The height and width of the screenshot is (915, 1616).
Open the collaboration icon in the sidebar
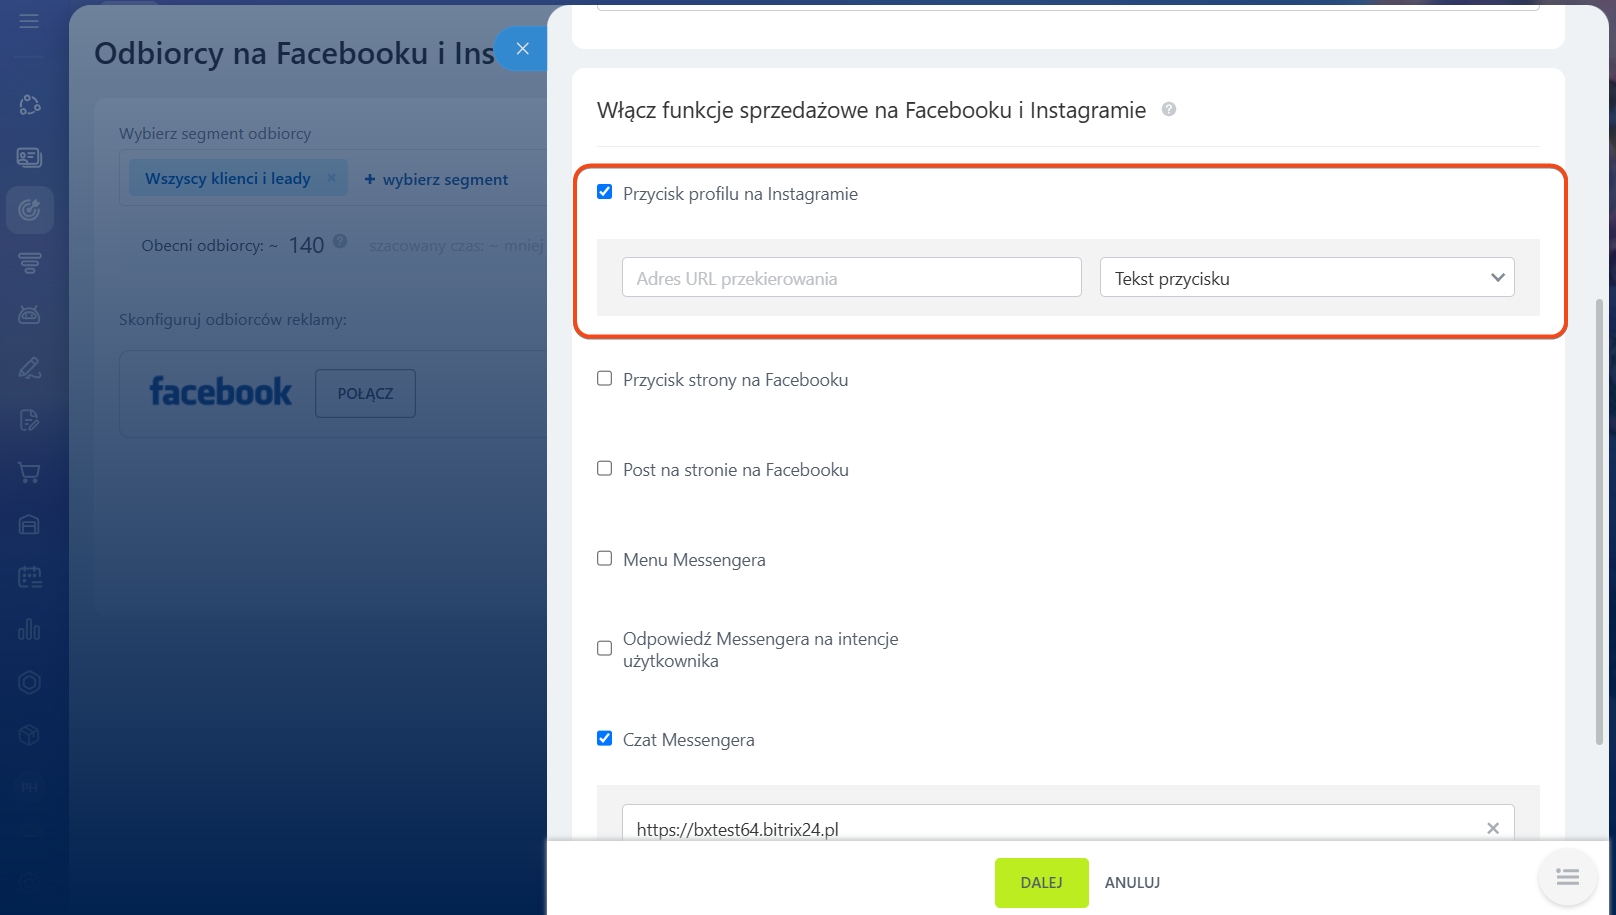[x=29, y=105]
